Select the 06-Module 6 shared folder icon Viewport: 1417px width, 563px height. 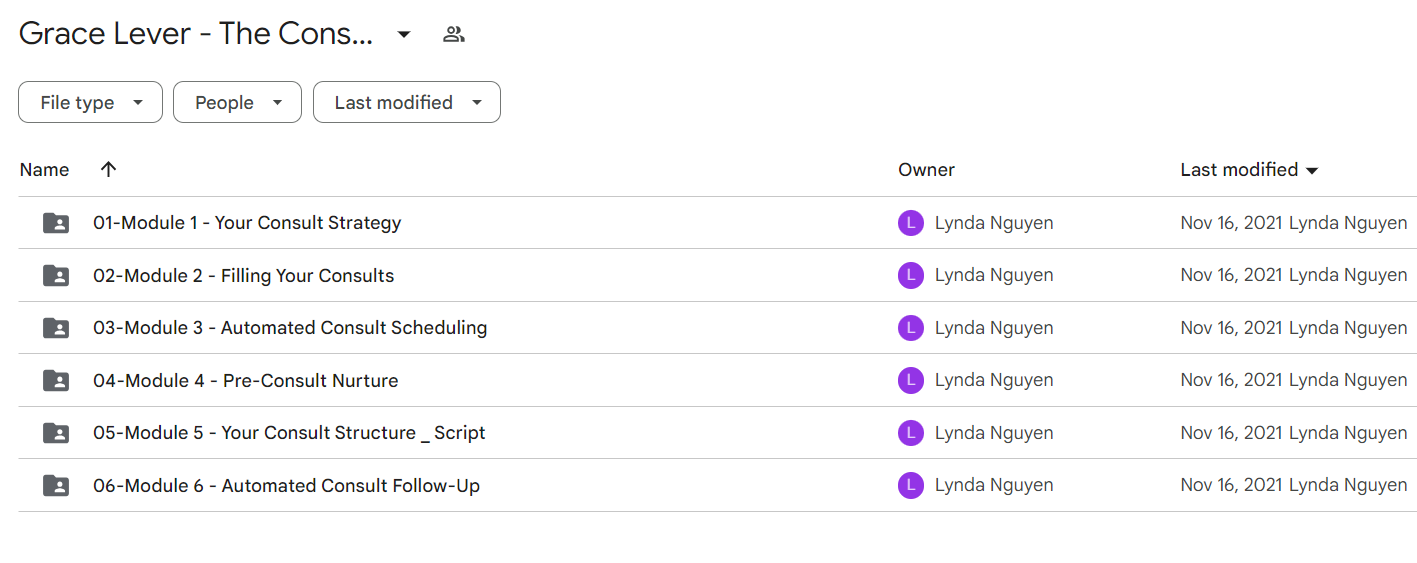click(x=57, y=486)
